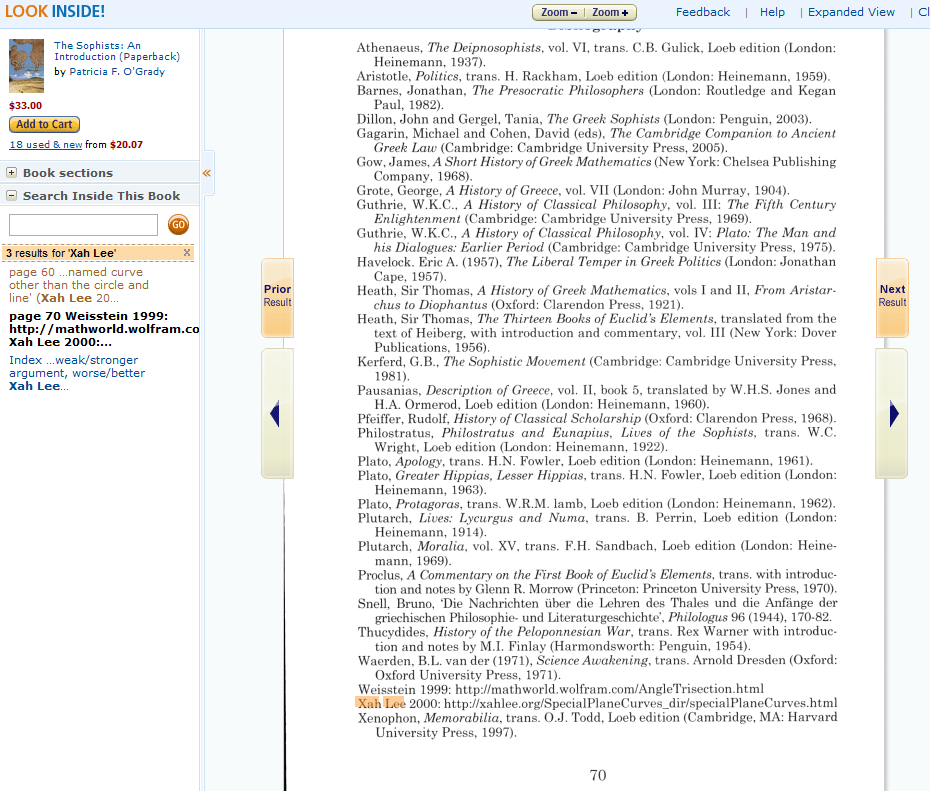The width and height of the screenshot is (930, 791).
Task: Switch to Expanded View
Action: 851,12
